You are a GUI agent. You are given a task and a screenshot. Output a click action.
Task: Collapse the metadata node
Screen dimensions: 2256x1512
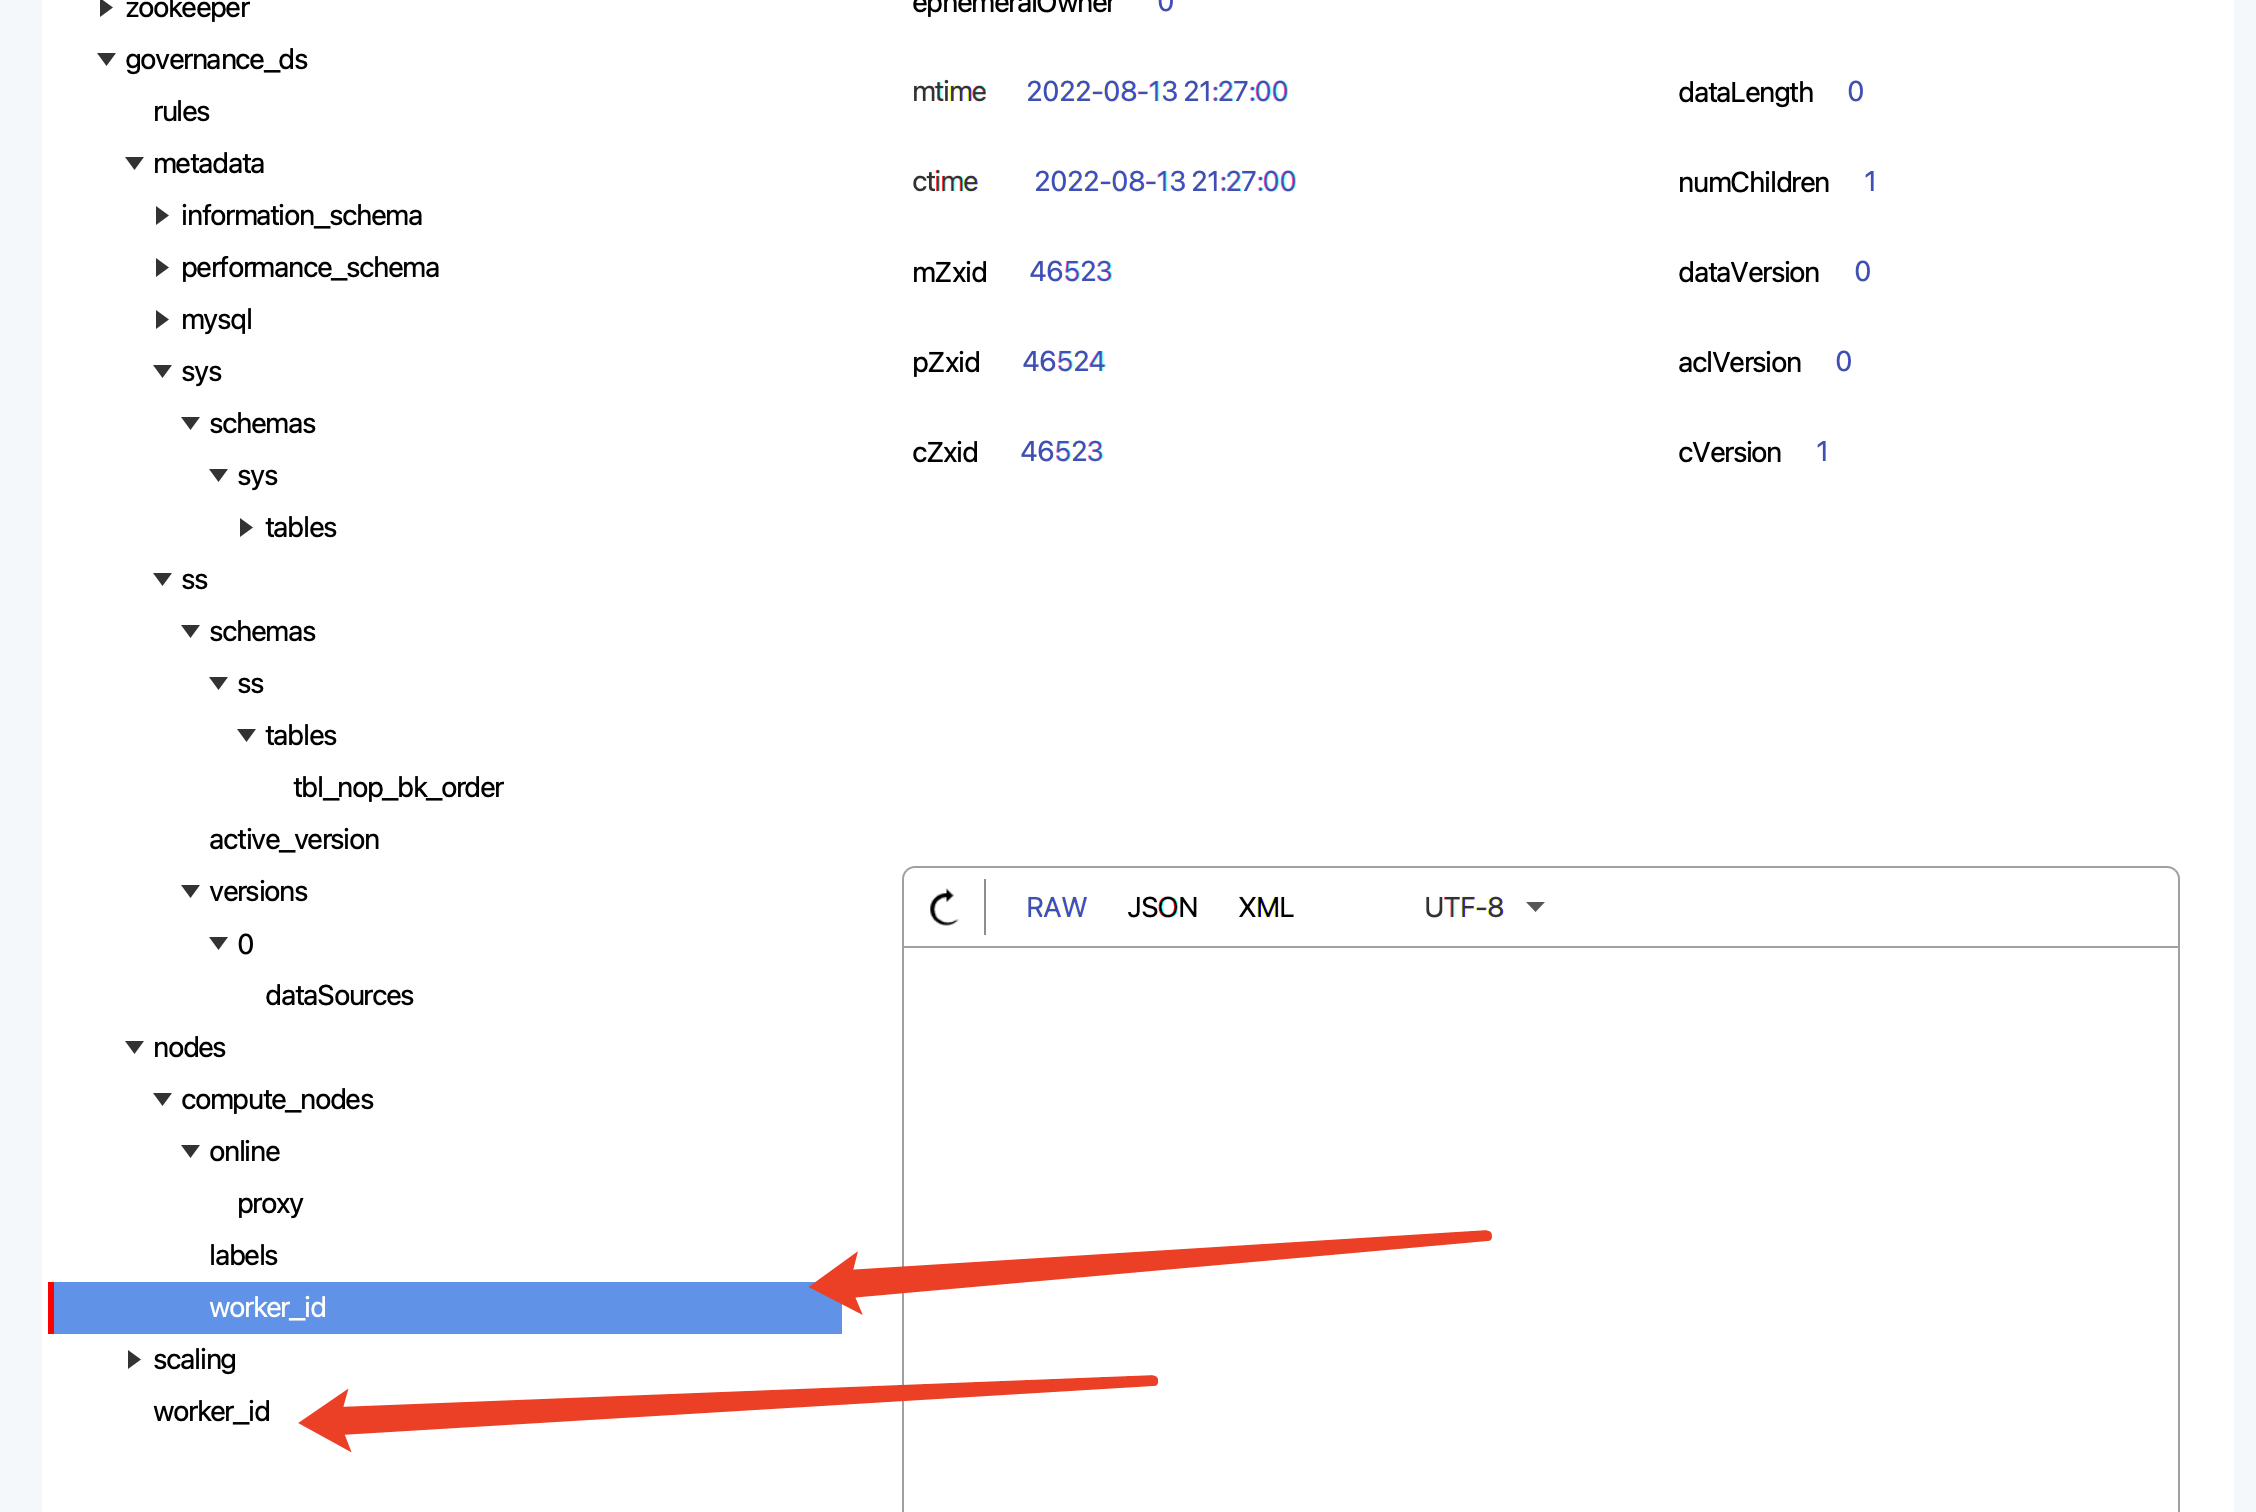pos(134,163)
